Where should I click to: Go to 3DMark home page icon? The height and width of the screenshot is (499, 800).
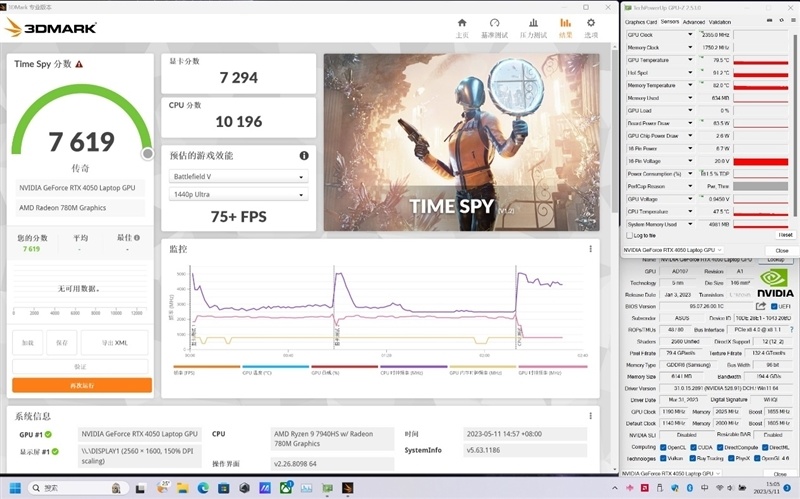coord(462,22)
